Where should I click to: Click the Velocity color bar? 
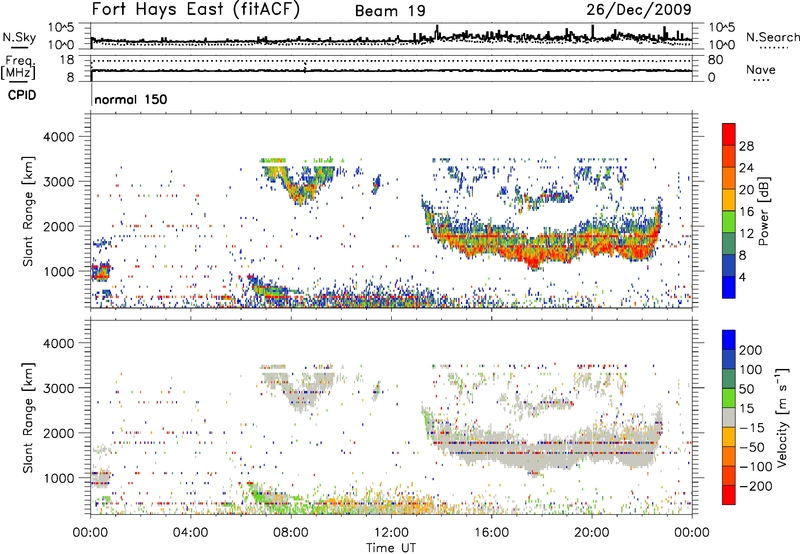[x=729, y=417]
